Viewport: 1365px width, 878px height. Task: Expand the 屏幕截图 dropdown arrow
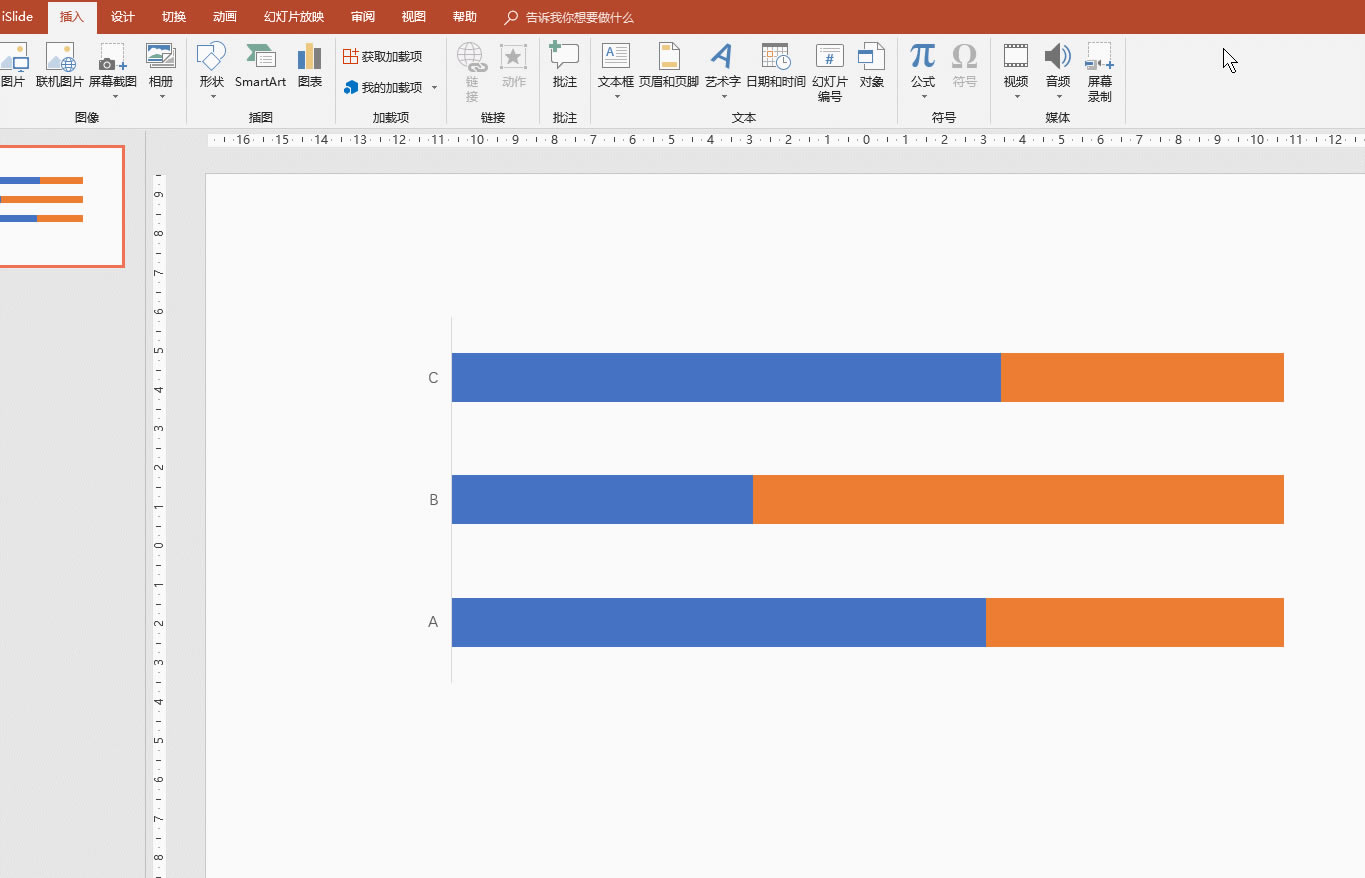click(x=115, y=97)
